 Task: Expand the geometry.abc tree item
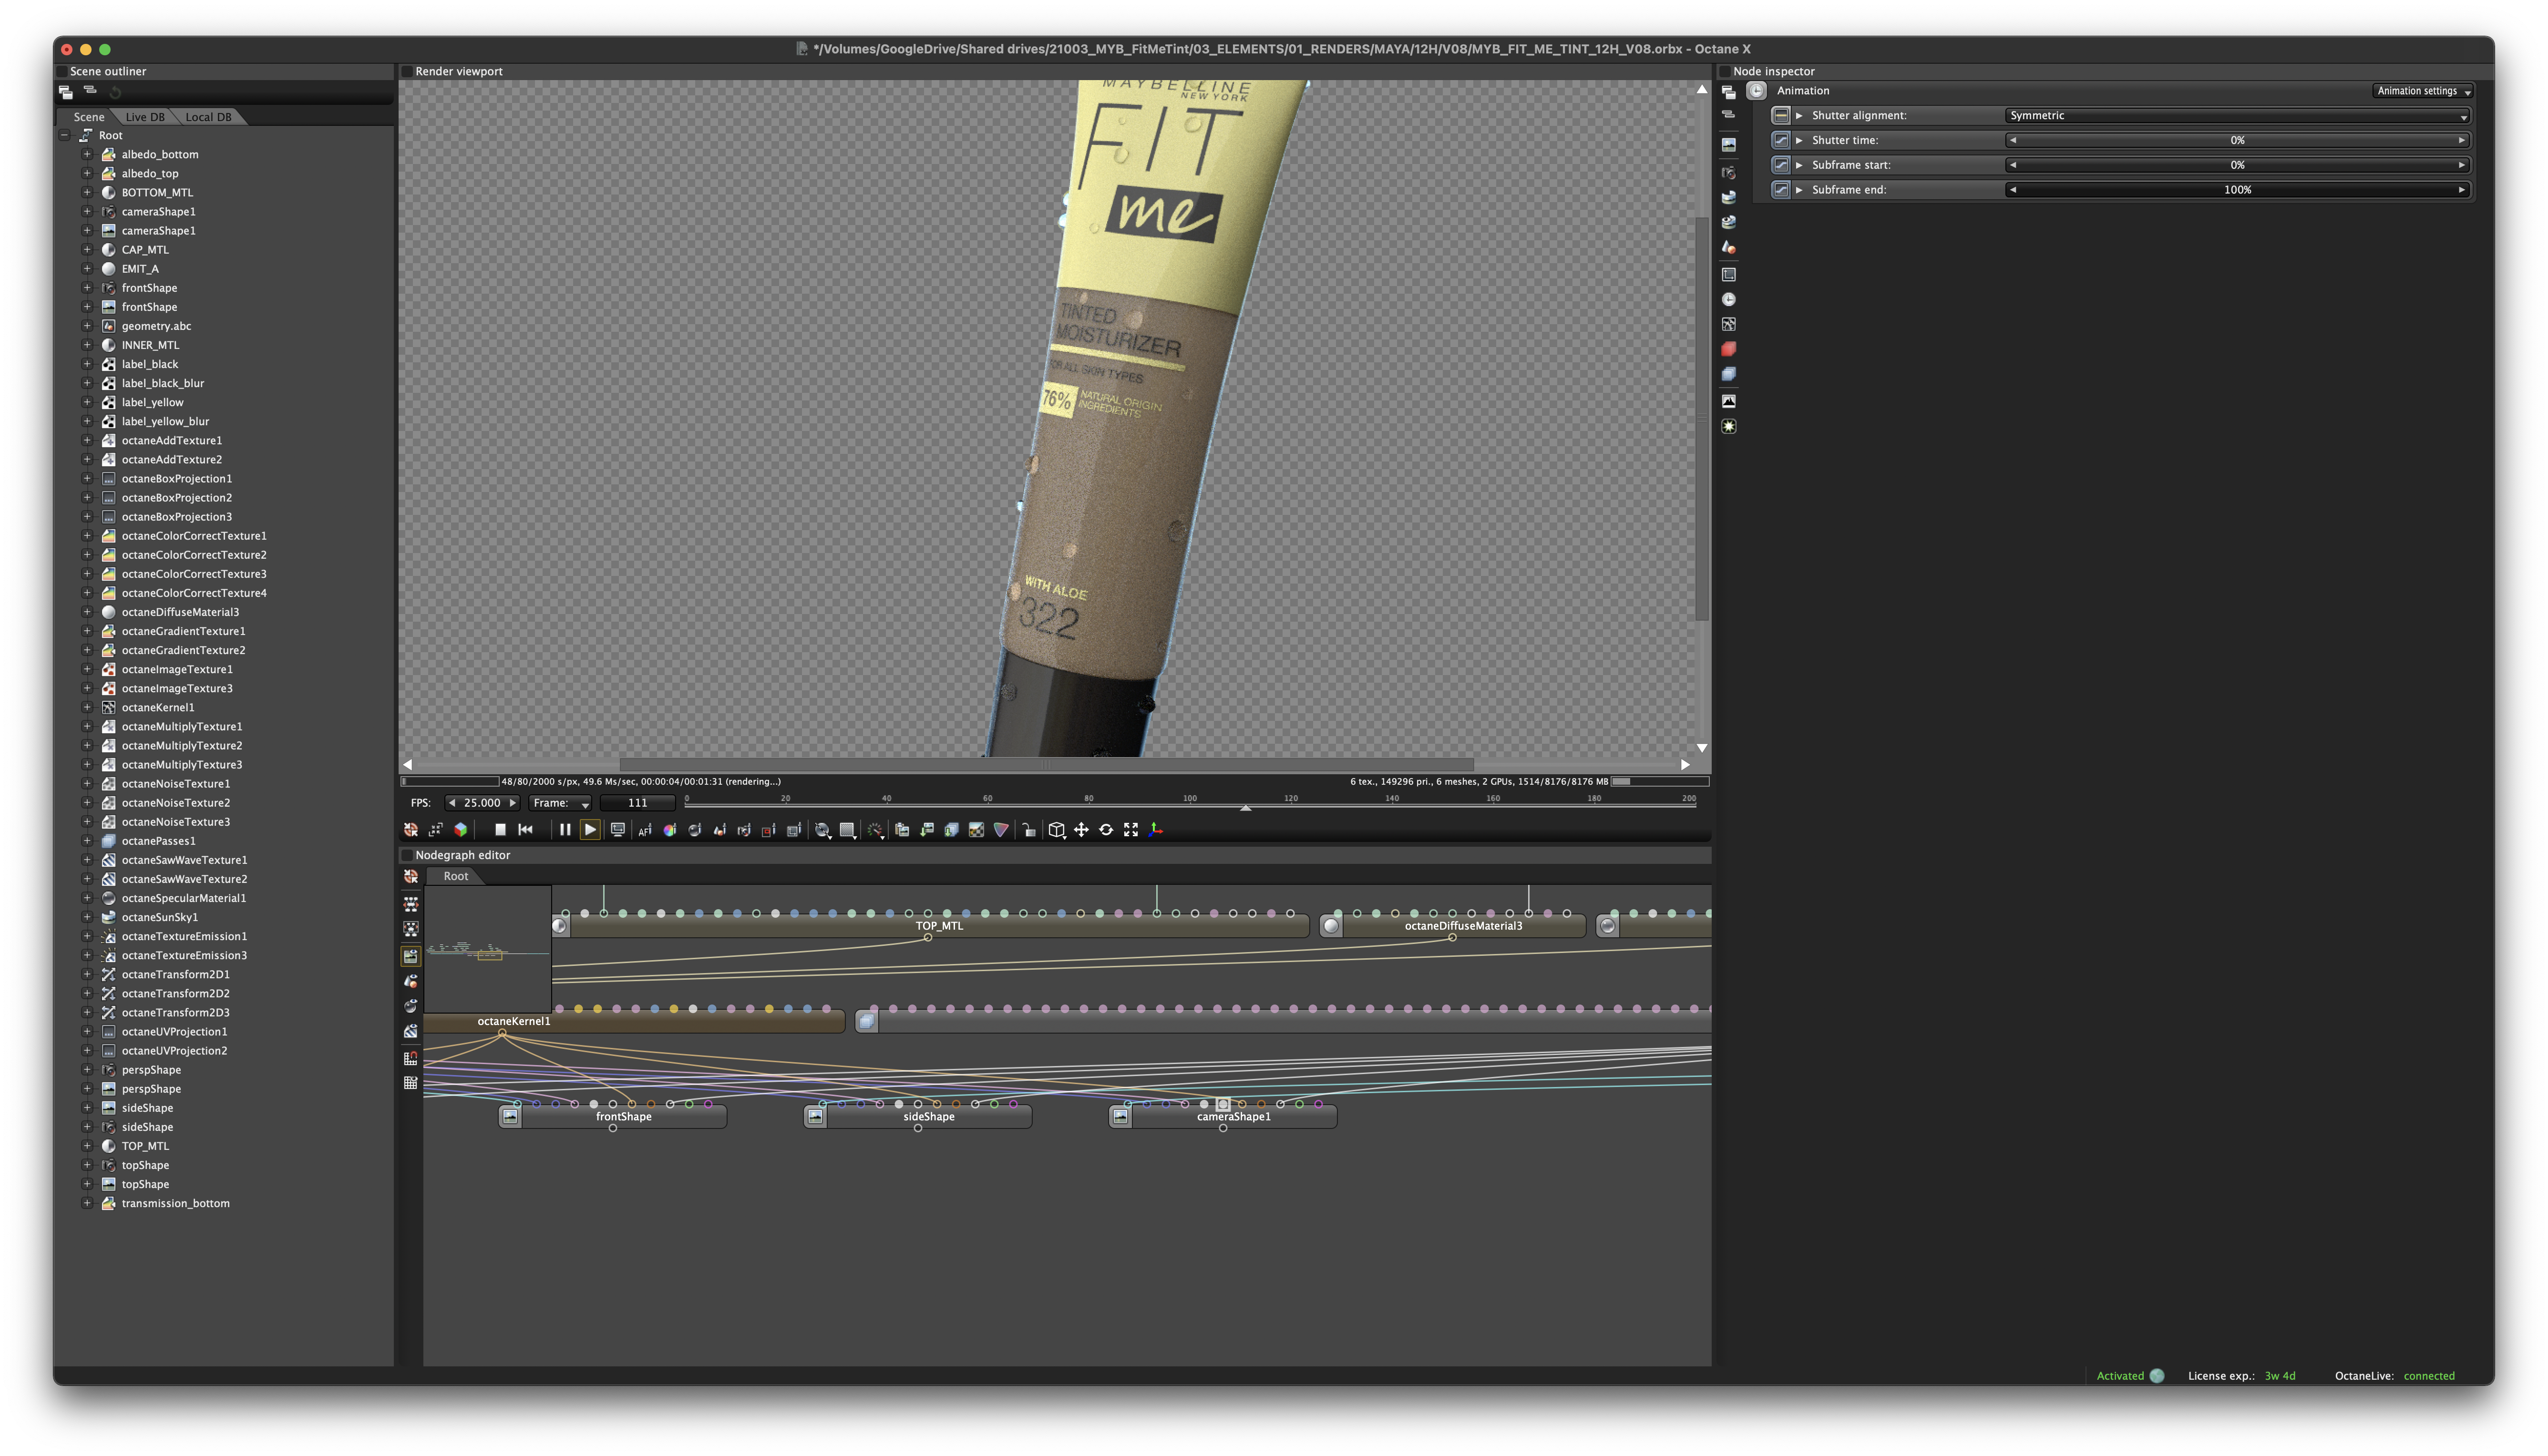click(87, 326)
